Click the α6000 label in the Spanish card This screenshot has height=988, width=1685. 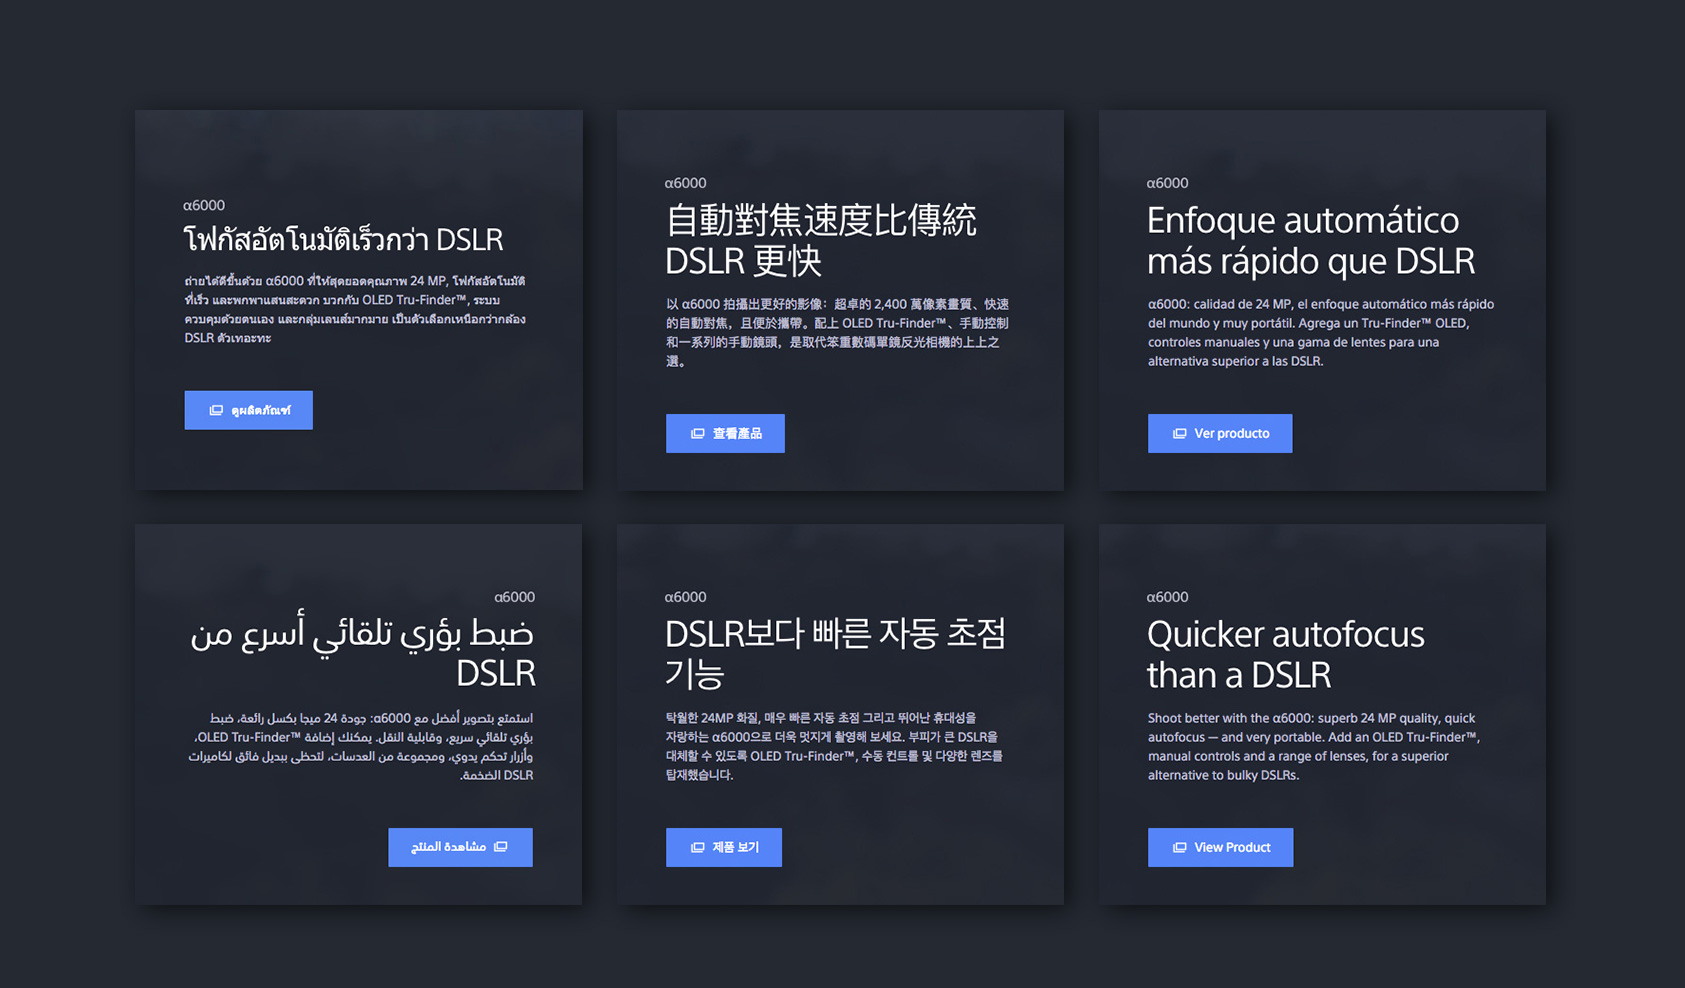(x=1167, y=183)
